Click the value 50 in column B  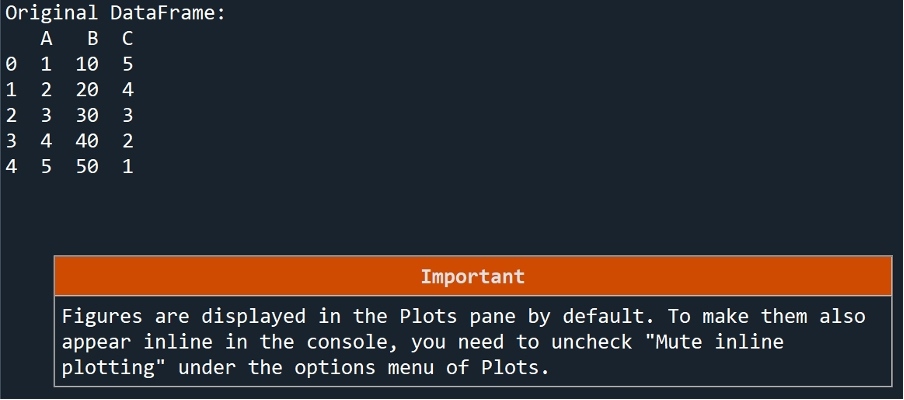[x=87, y=167]
